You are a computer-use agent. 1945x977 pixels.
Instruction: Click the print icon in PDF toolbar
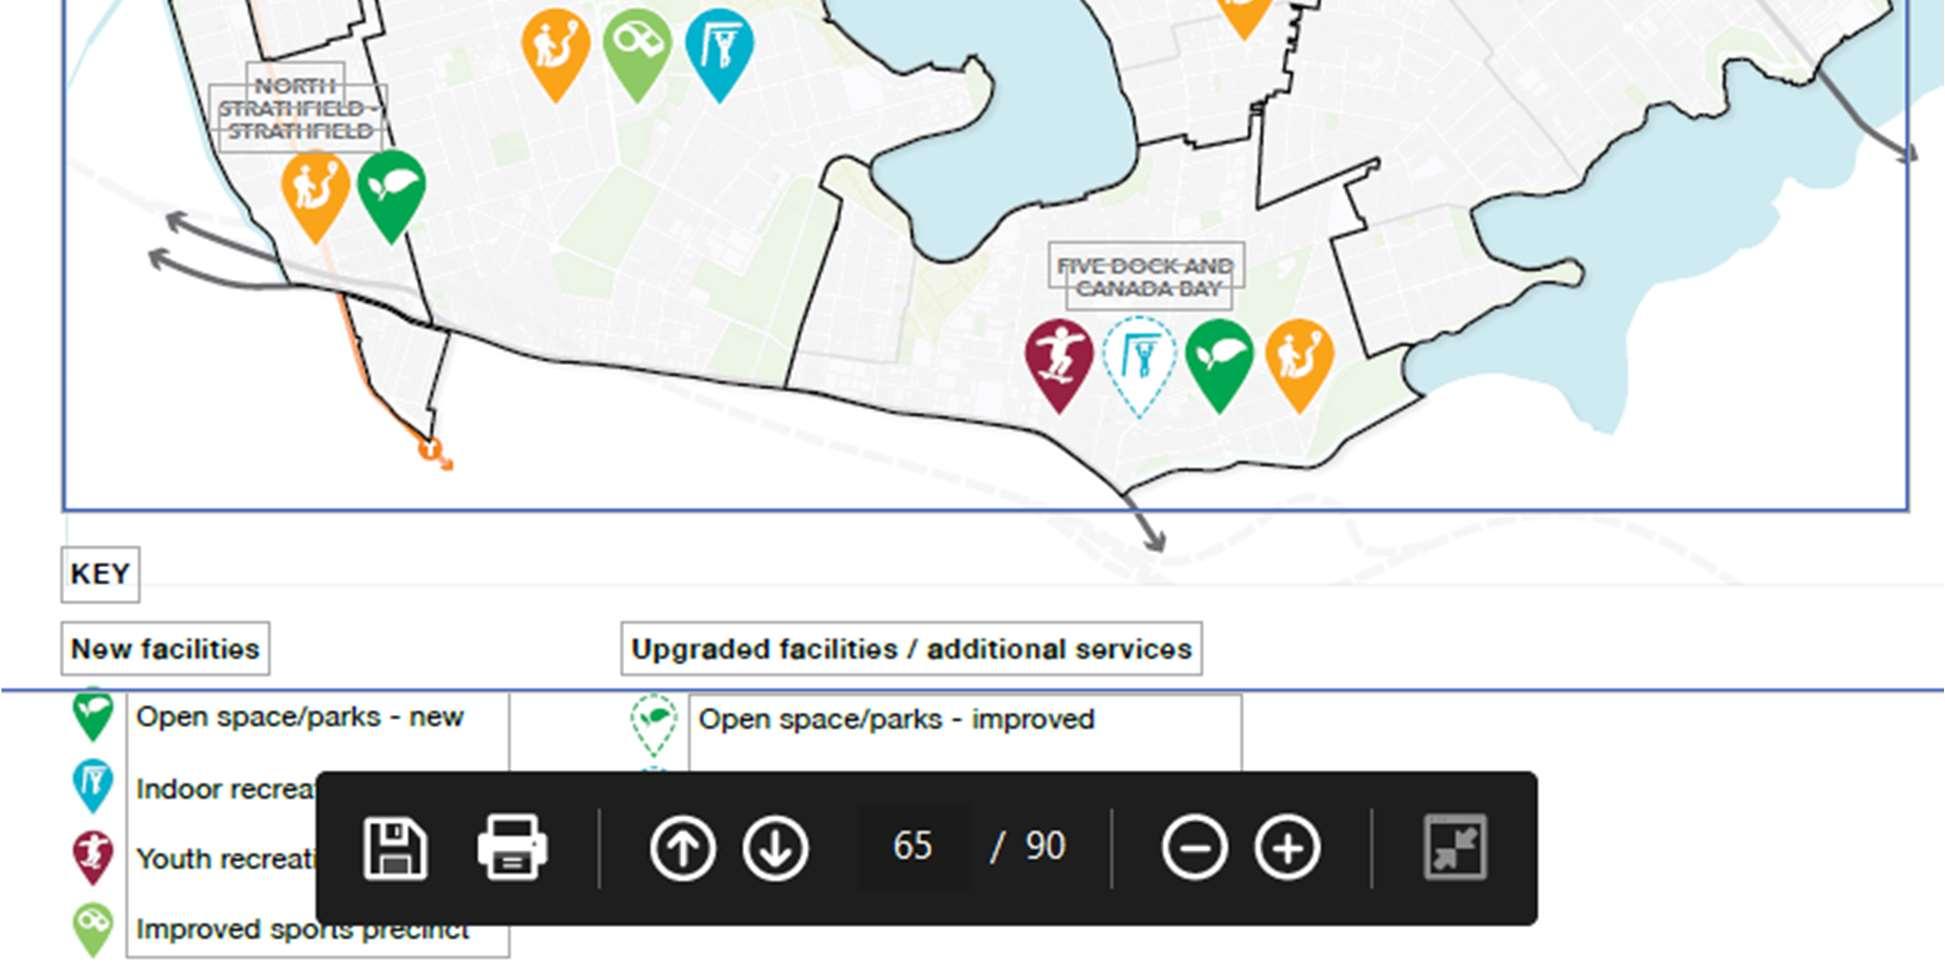tap(512, 848)
